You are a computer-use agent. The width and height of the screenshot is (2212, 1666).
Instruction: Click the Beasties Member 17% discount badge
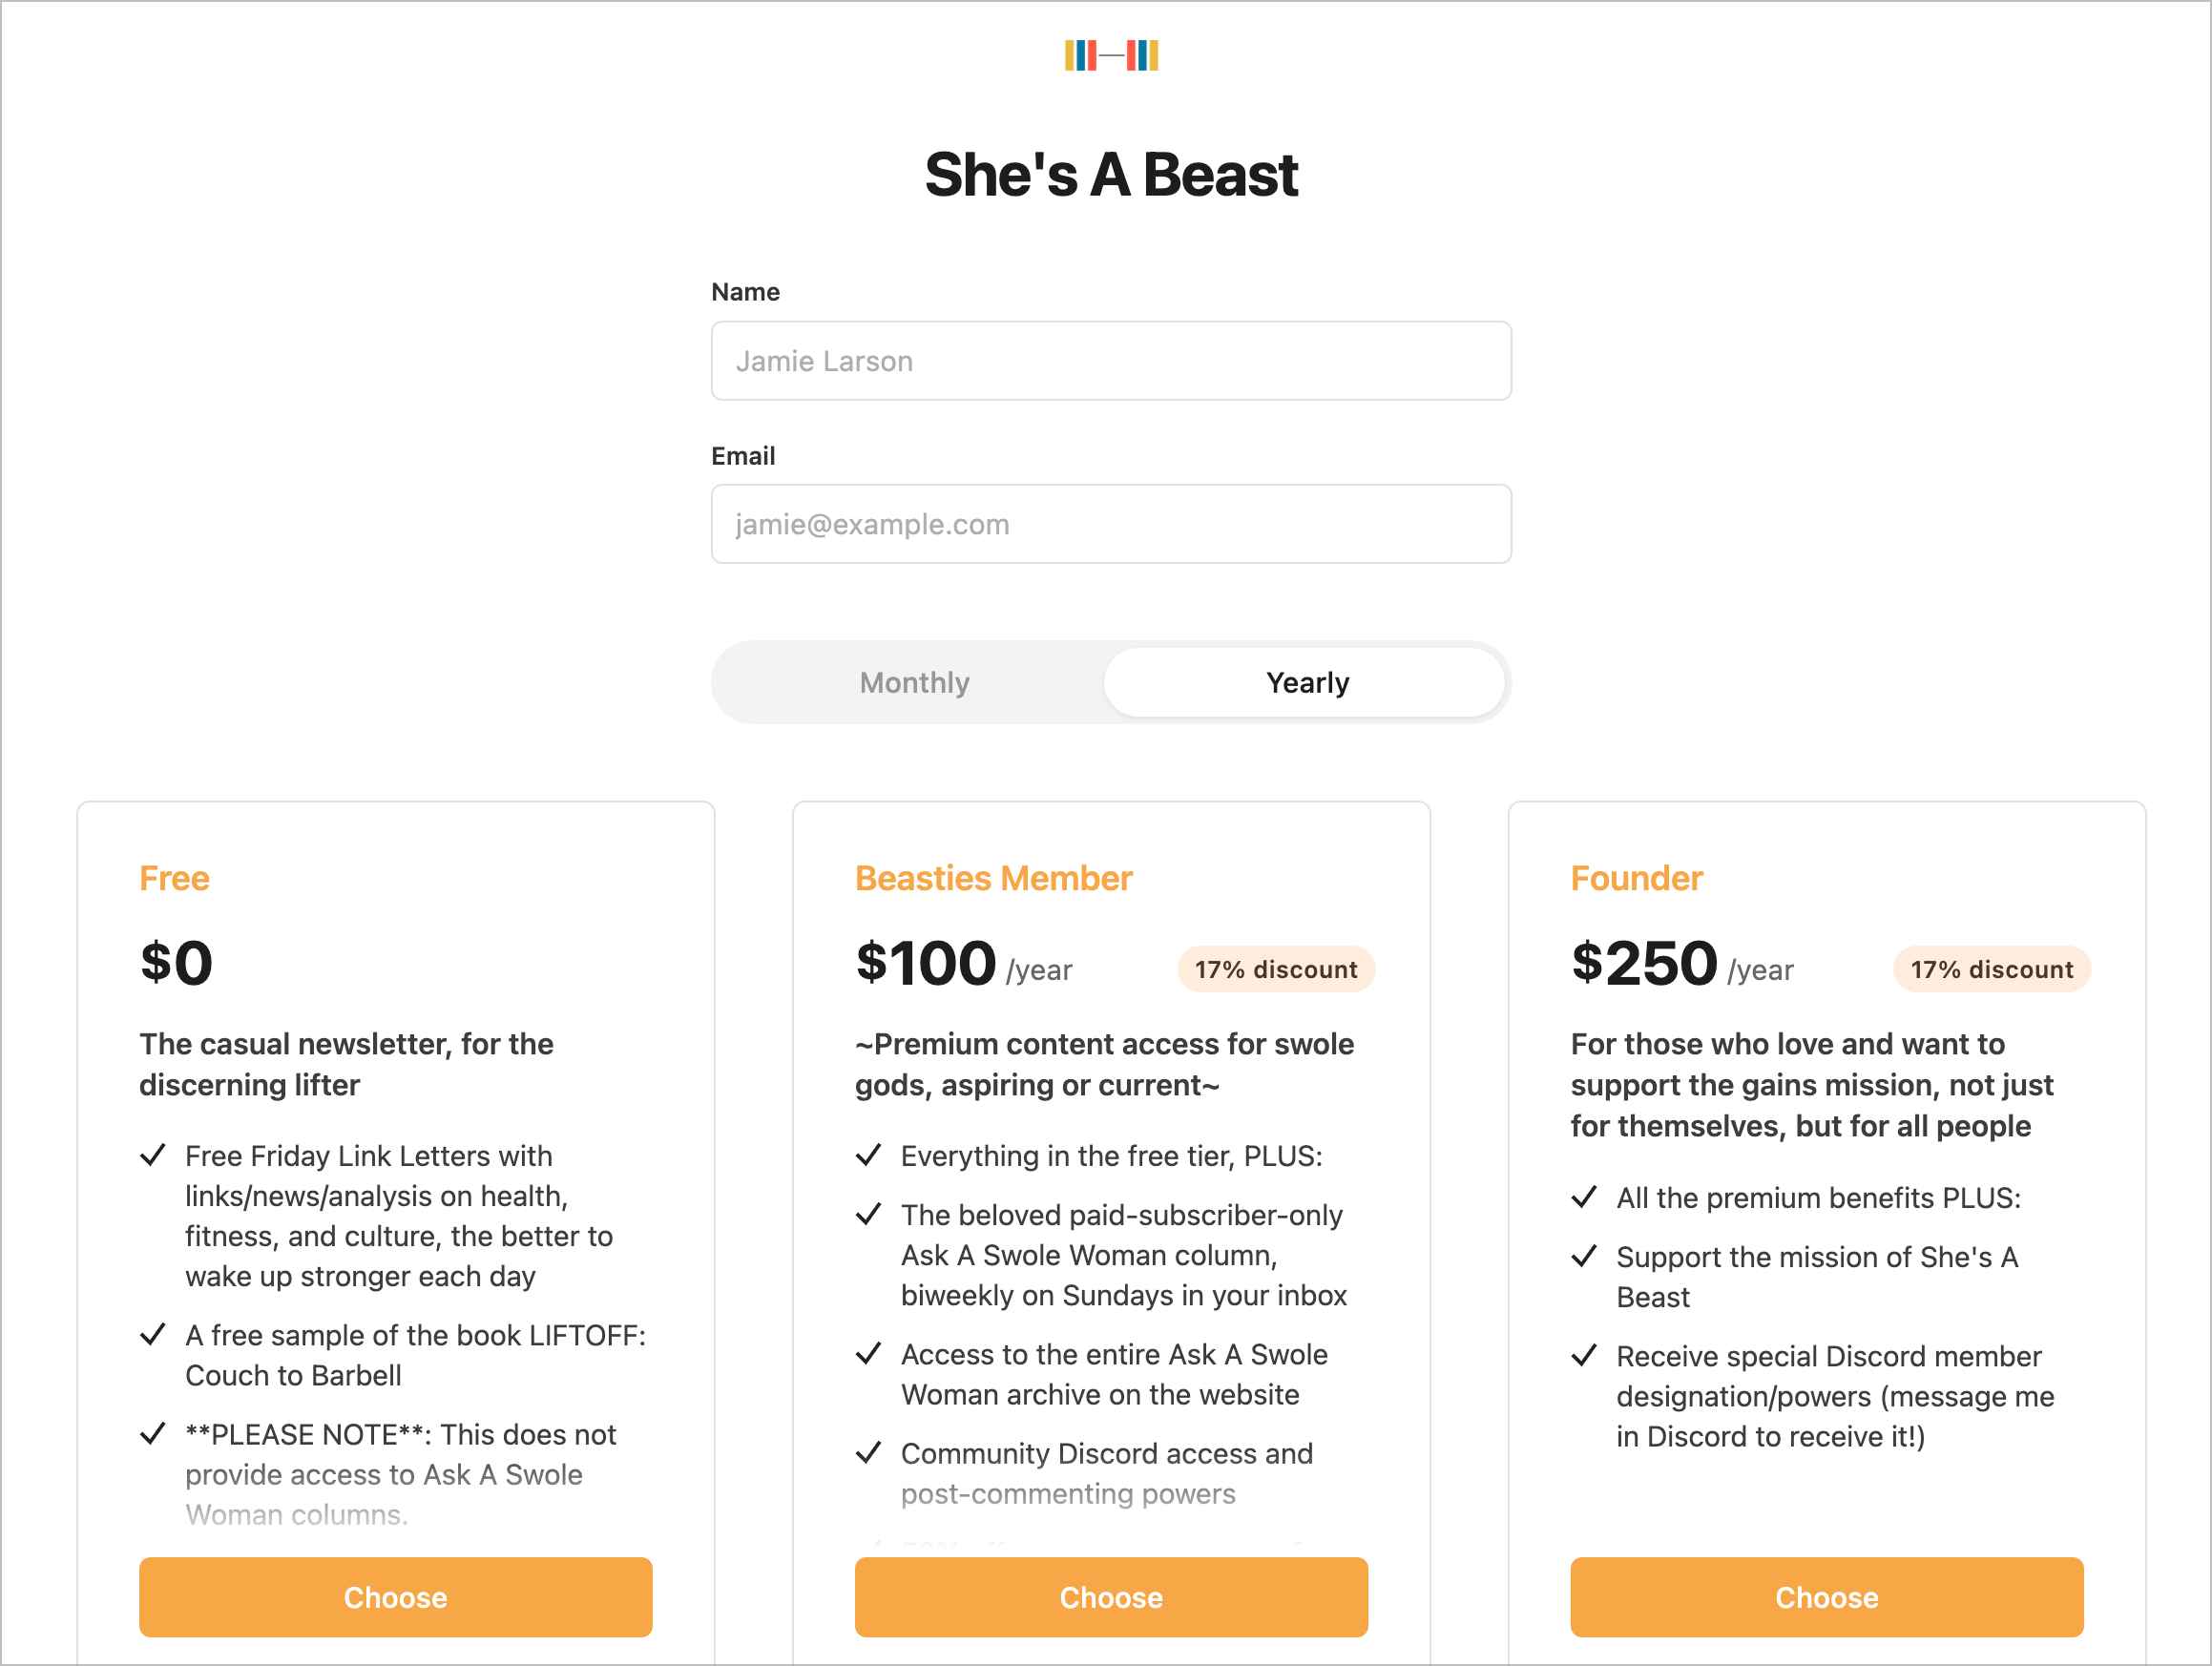click(1276, 969)
